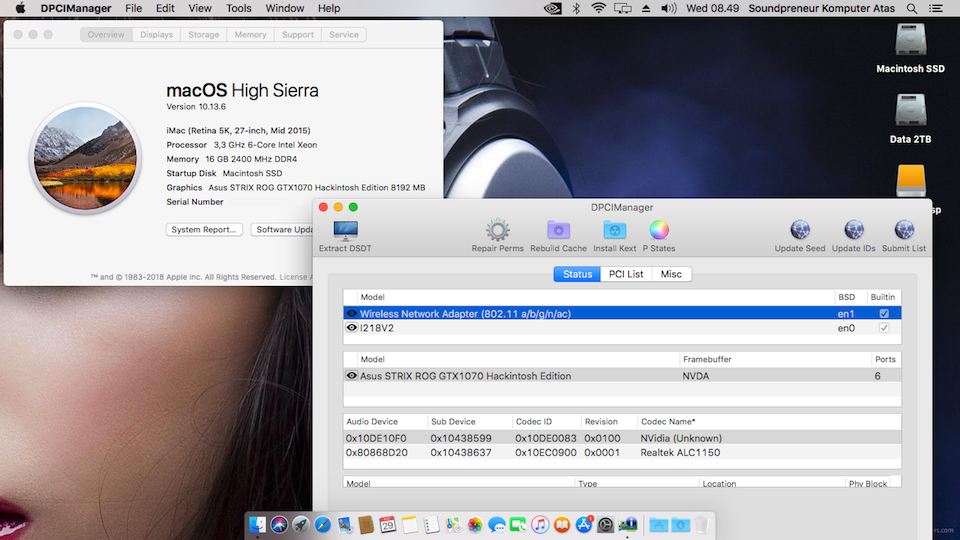This screenshot has height=540, width=960.
Task: Open Maps from the dock
Action: point(453,525)
